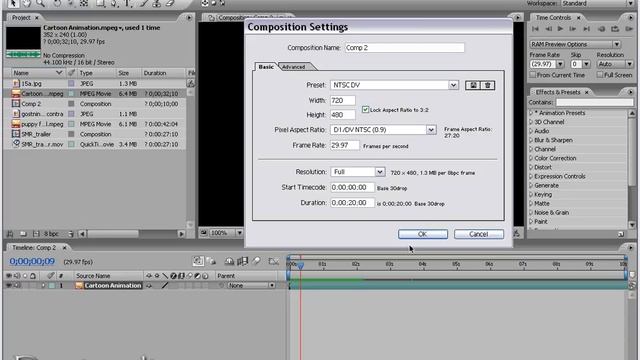Open the Brainstorm graph icon in timeline
Screen dimensions: 640x360
[273, 261]
